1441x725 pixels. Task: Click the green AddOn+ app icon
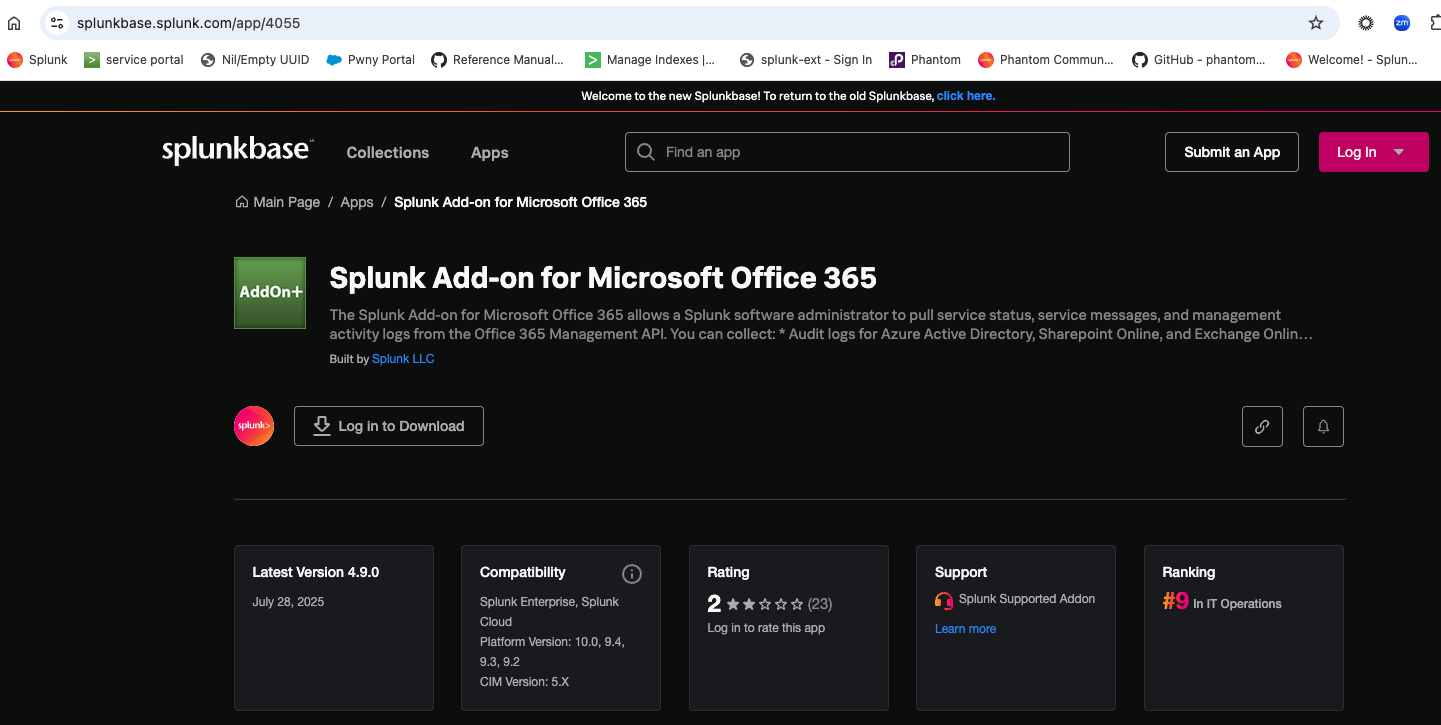pyautogui.click(x=270, y=293)
